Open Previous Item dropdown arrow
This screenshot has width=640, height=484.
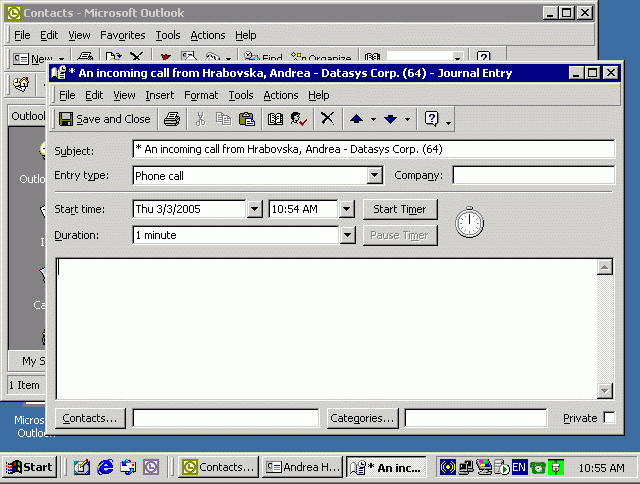tap(373, 120)
